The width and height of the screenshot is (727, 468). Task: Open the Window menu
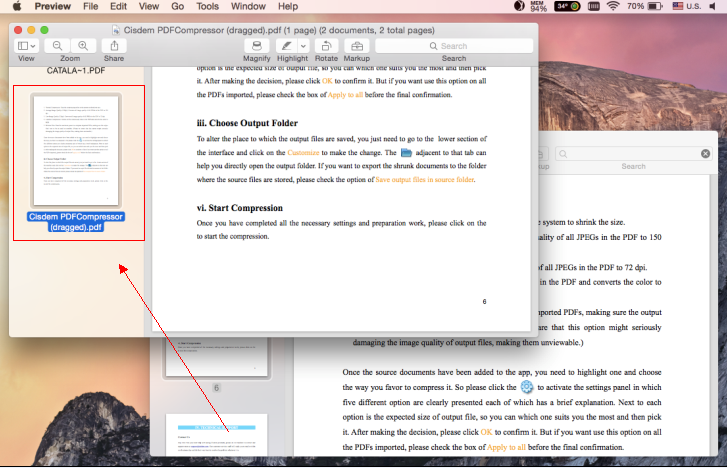(248, 6)
